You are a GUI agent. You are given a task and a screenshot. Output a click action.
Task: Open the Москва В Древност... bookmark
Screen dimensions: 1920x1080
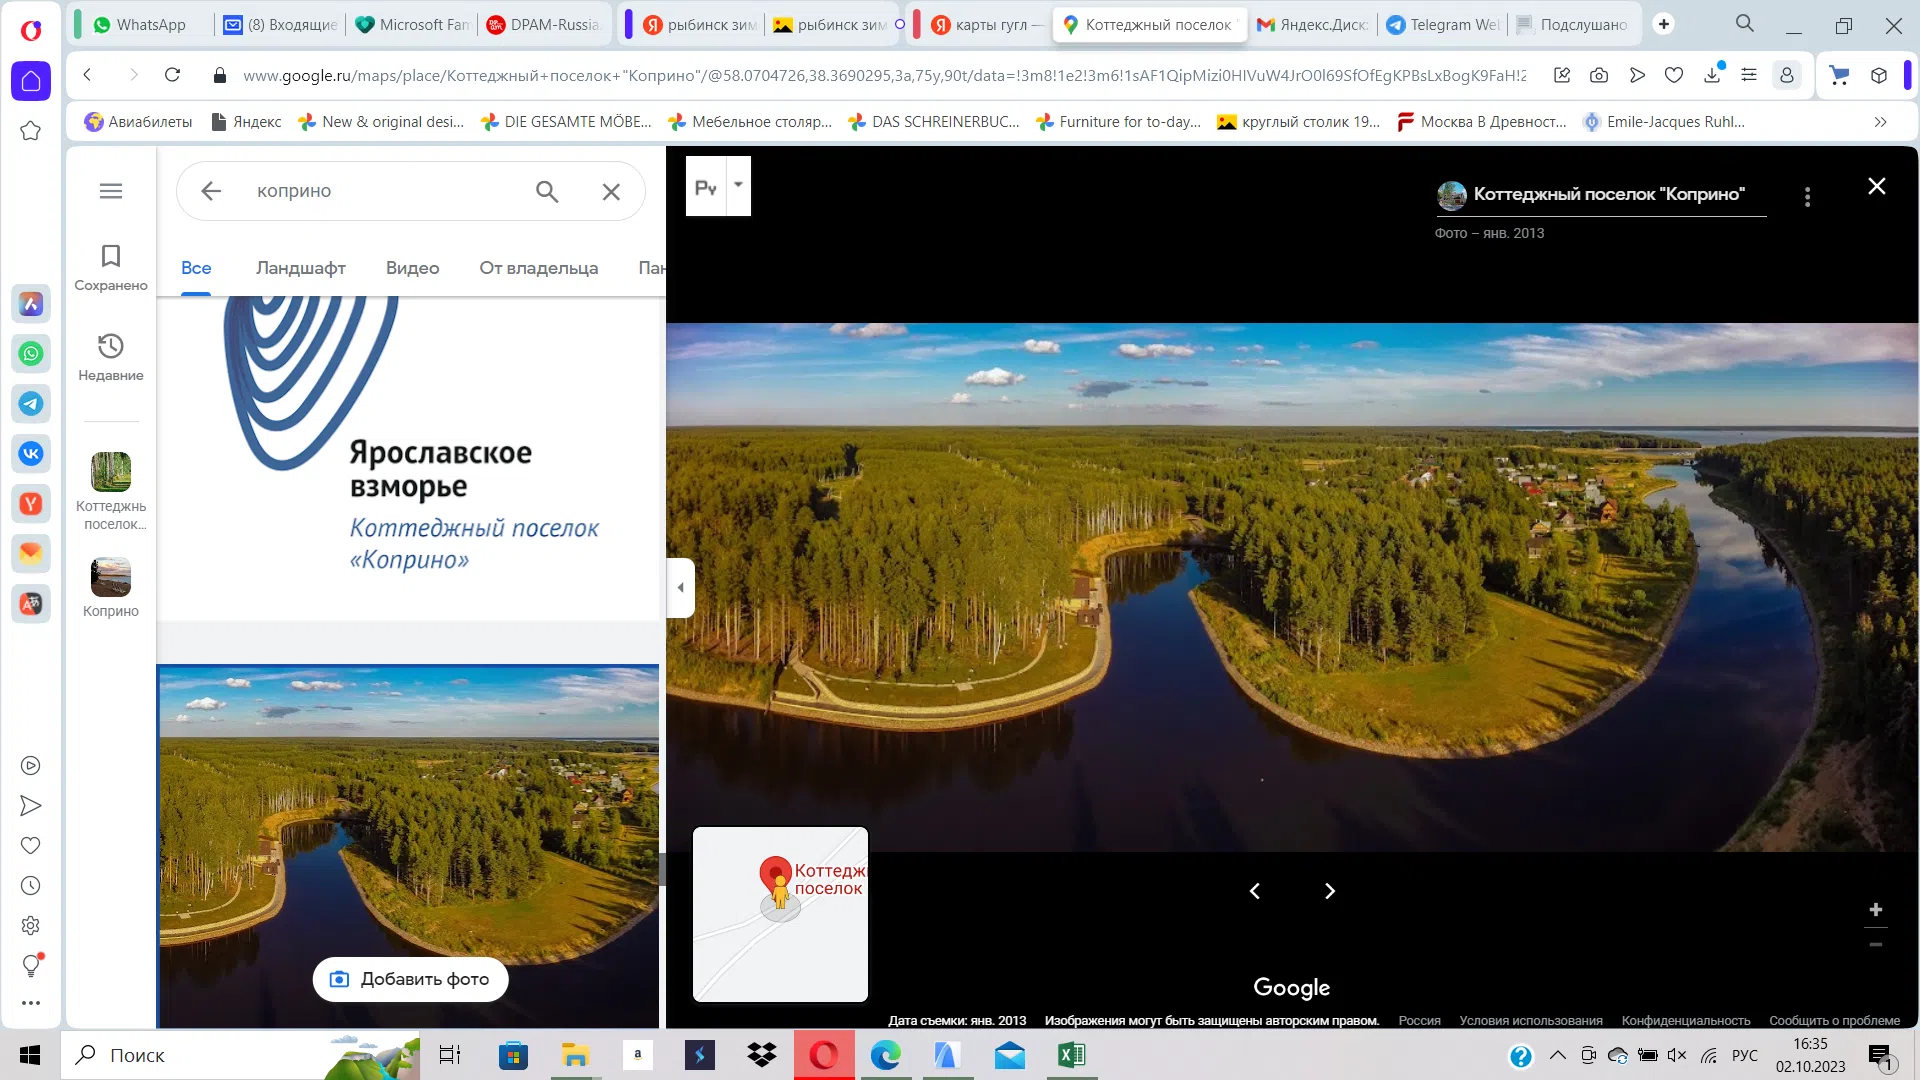tap(1482, 122)
